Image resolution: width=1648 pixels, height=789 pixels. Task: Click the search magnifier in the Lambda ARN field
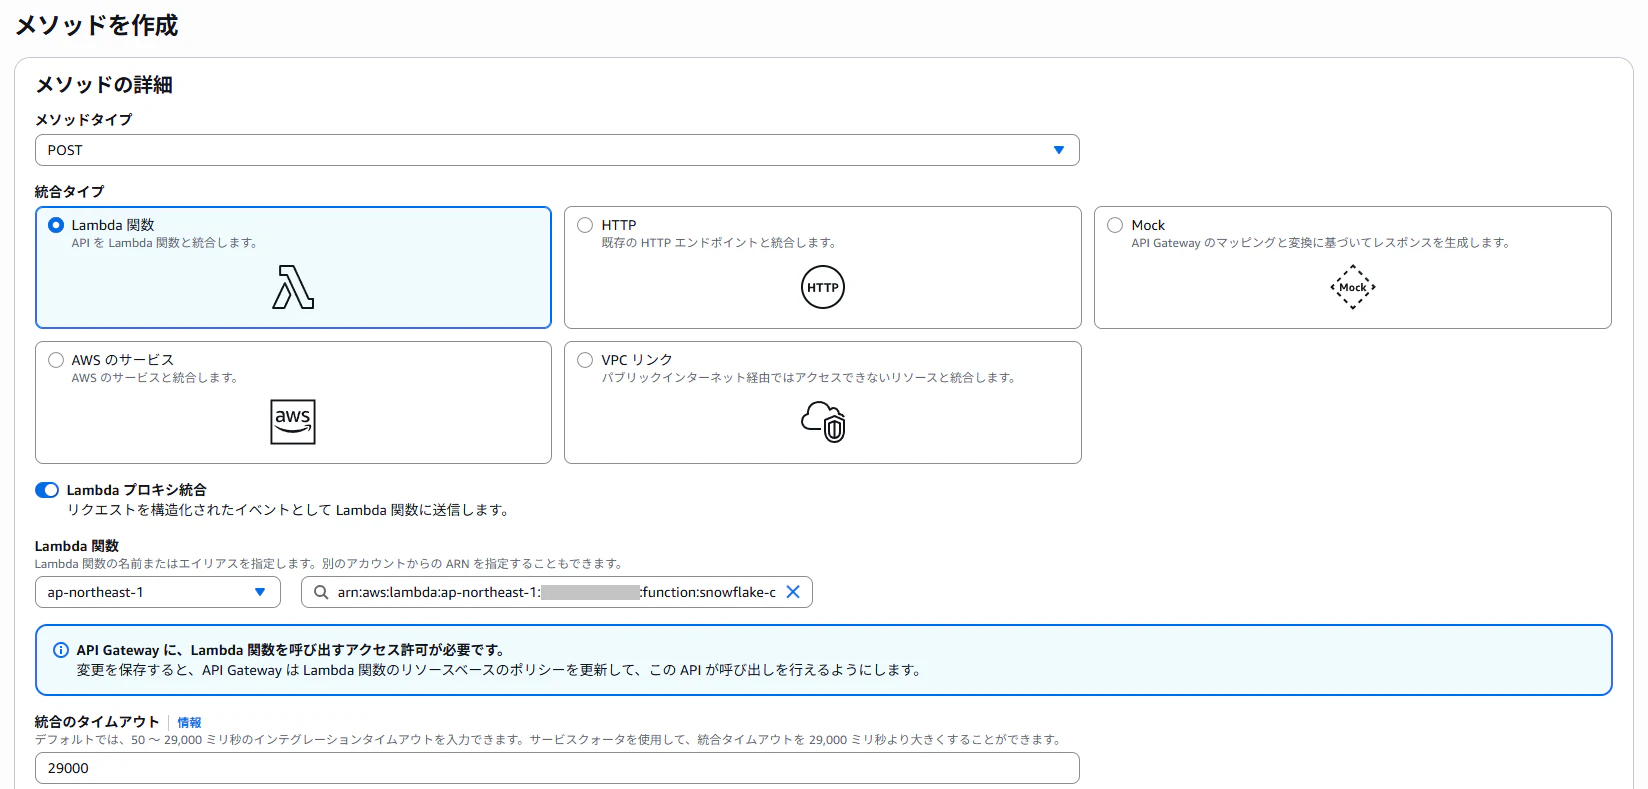(321, 592)
